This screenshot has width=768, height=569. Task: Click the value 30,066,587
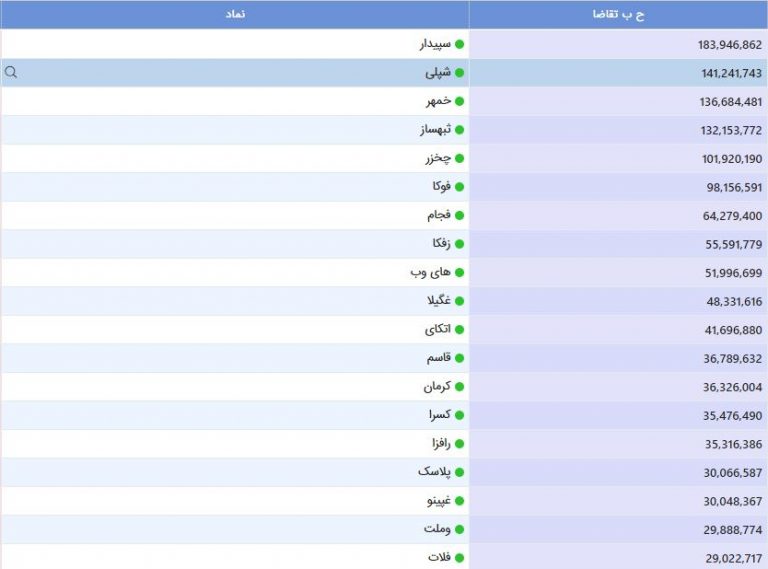(733, 473)
